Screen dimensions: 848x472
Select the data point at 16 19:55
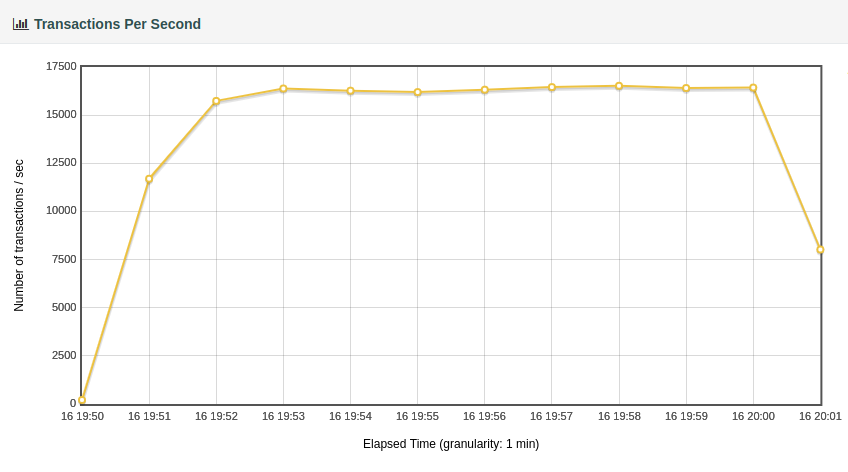tap(418, 92)
